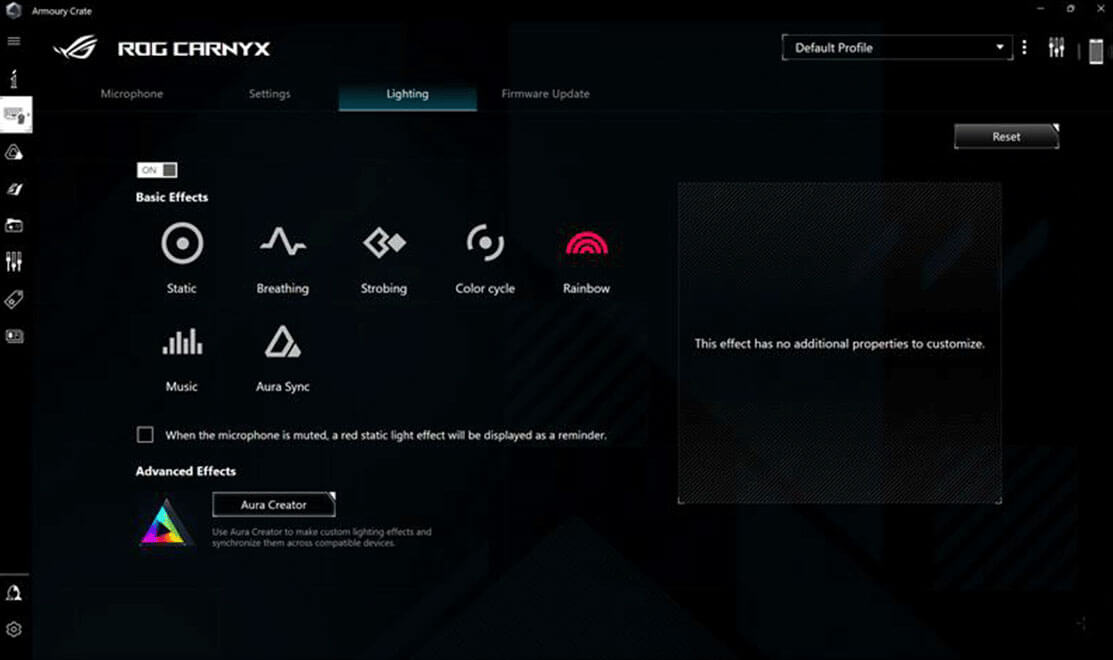Open the Aura Sync sidebar icon
The image size is (1113, 660).
13,153
